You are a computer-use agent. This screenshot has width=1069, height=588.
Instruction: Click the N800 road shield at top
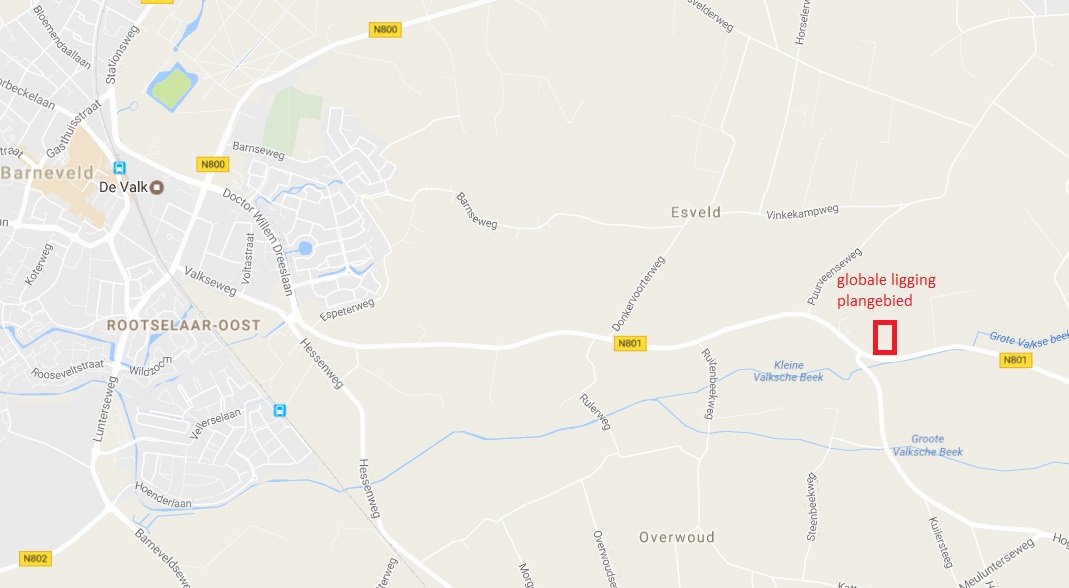(x=385, y=29)
